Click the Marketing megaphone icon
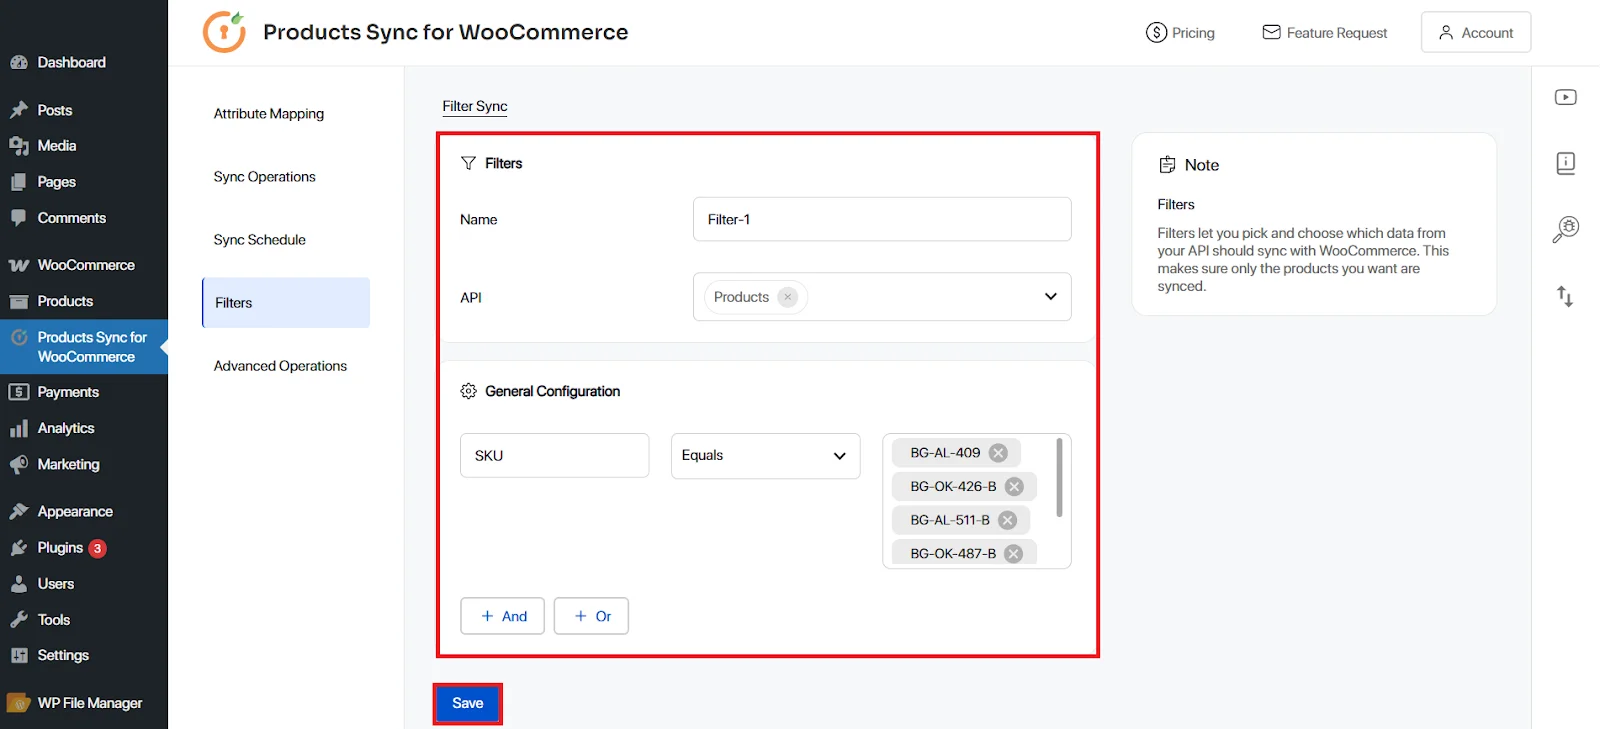1600x729 pixels. (18, 464)
